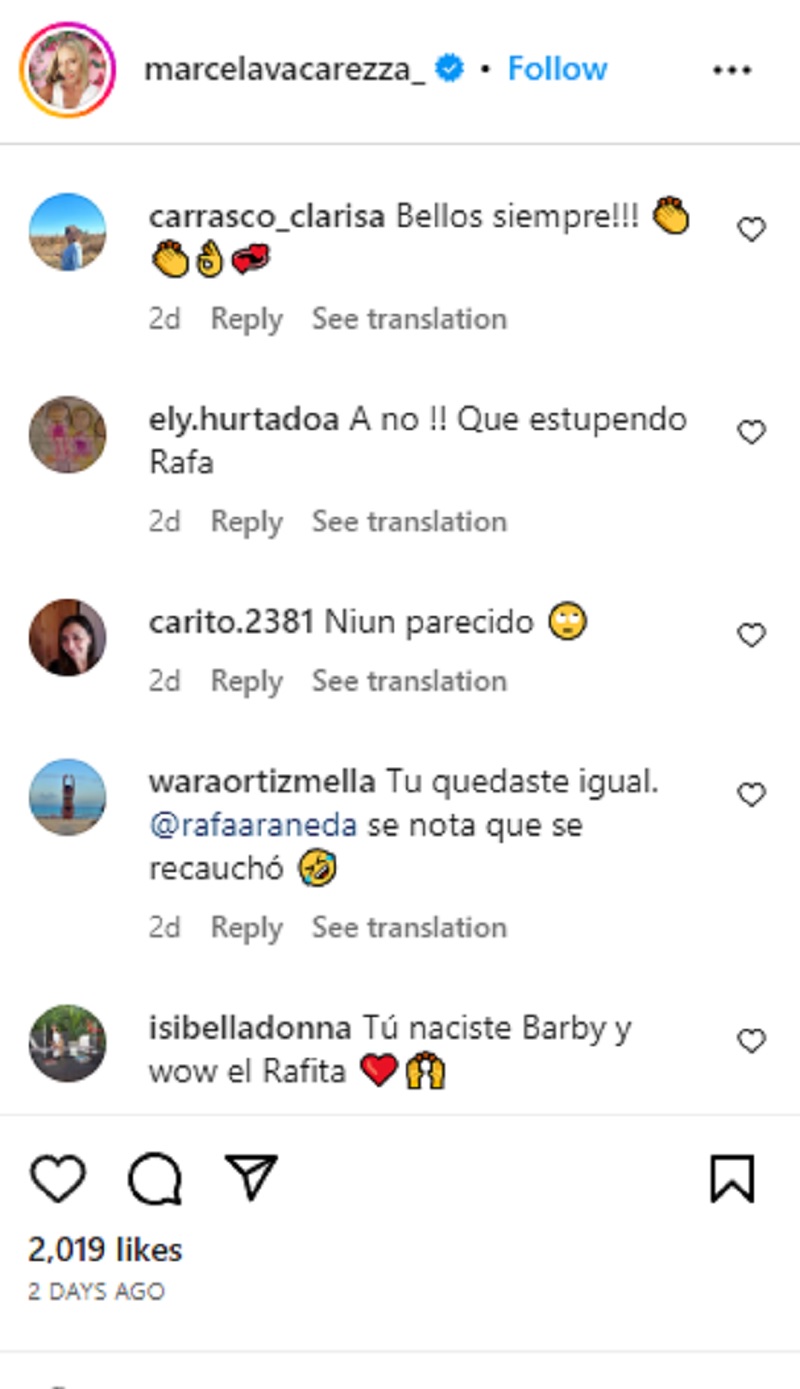
Task: Open the comment bubble icon
Action: (154, 1179)
